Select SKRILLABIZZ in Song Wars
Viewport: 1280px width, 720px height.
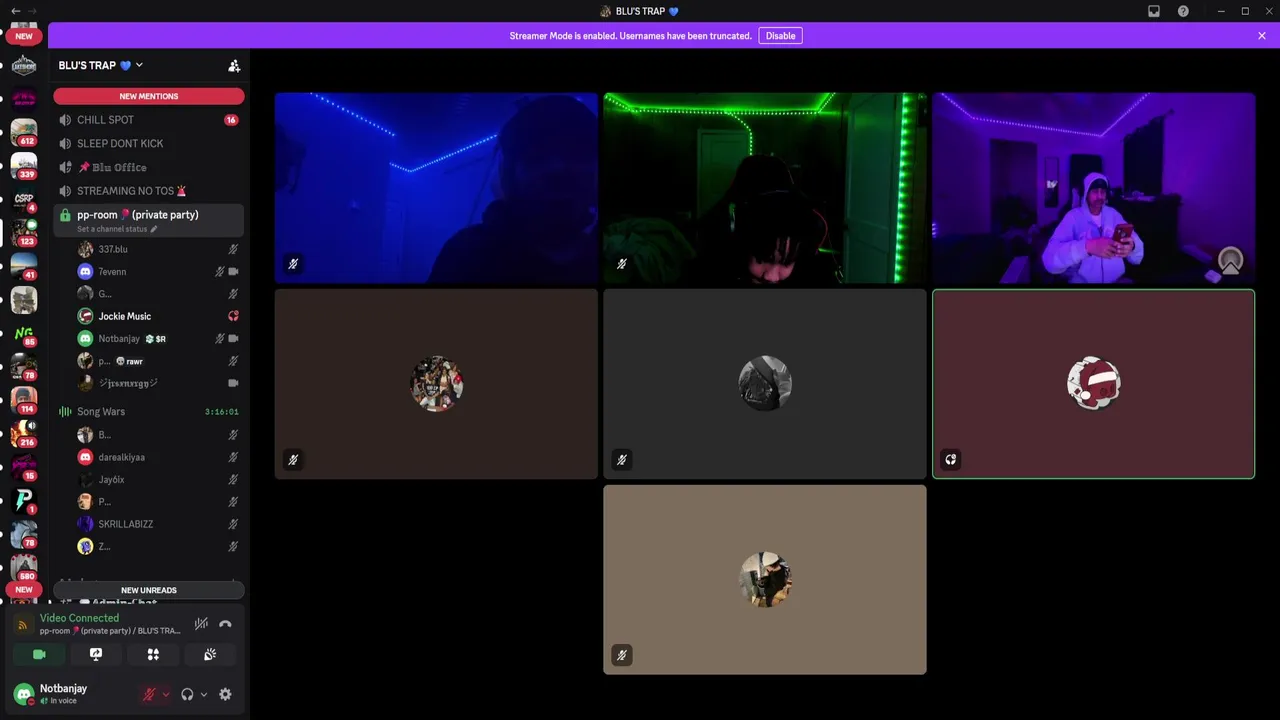tap(158, 524)
